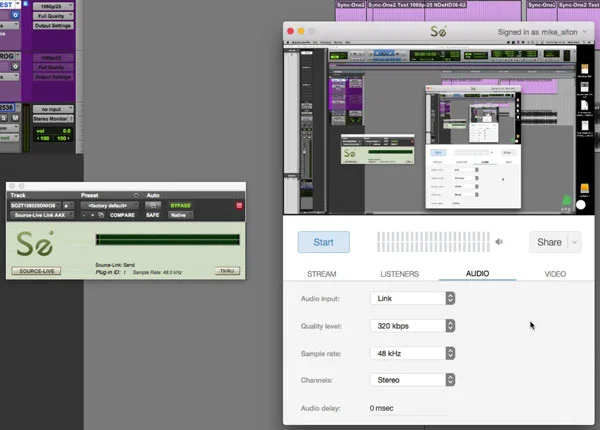Click the dimmed Output Settings on PROG track
This screenshot has height=430, width=600.
(x=53, y=77)
